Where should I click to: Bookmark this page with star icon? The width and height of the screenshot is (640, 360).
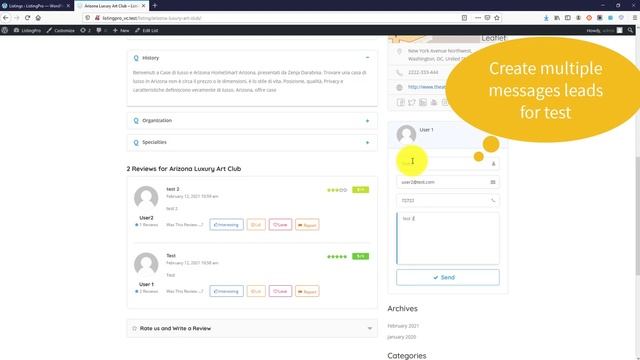point(497,18)
